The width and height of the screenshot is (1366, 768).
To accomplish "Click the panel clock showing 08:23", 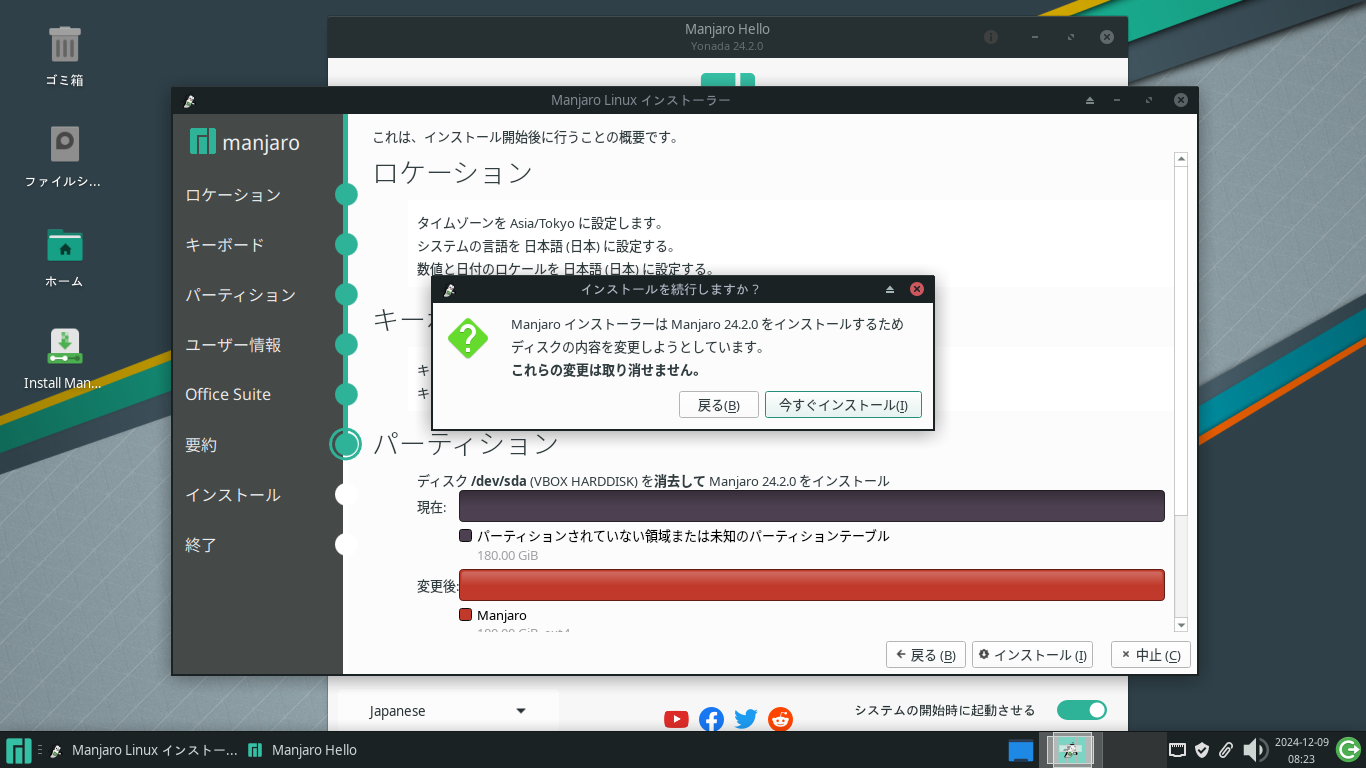I will [x=1301, y=750].
